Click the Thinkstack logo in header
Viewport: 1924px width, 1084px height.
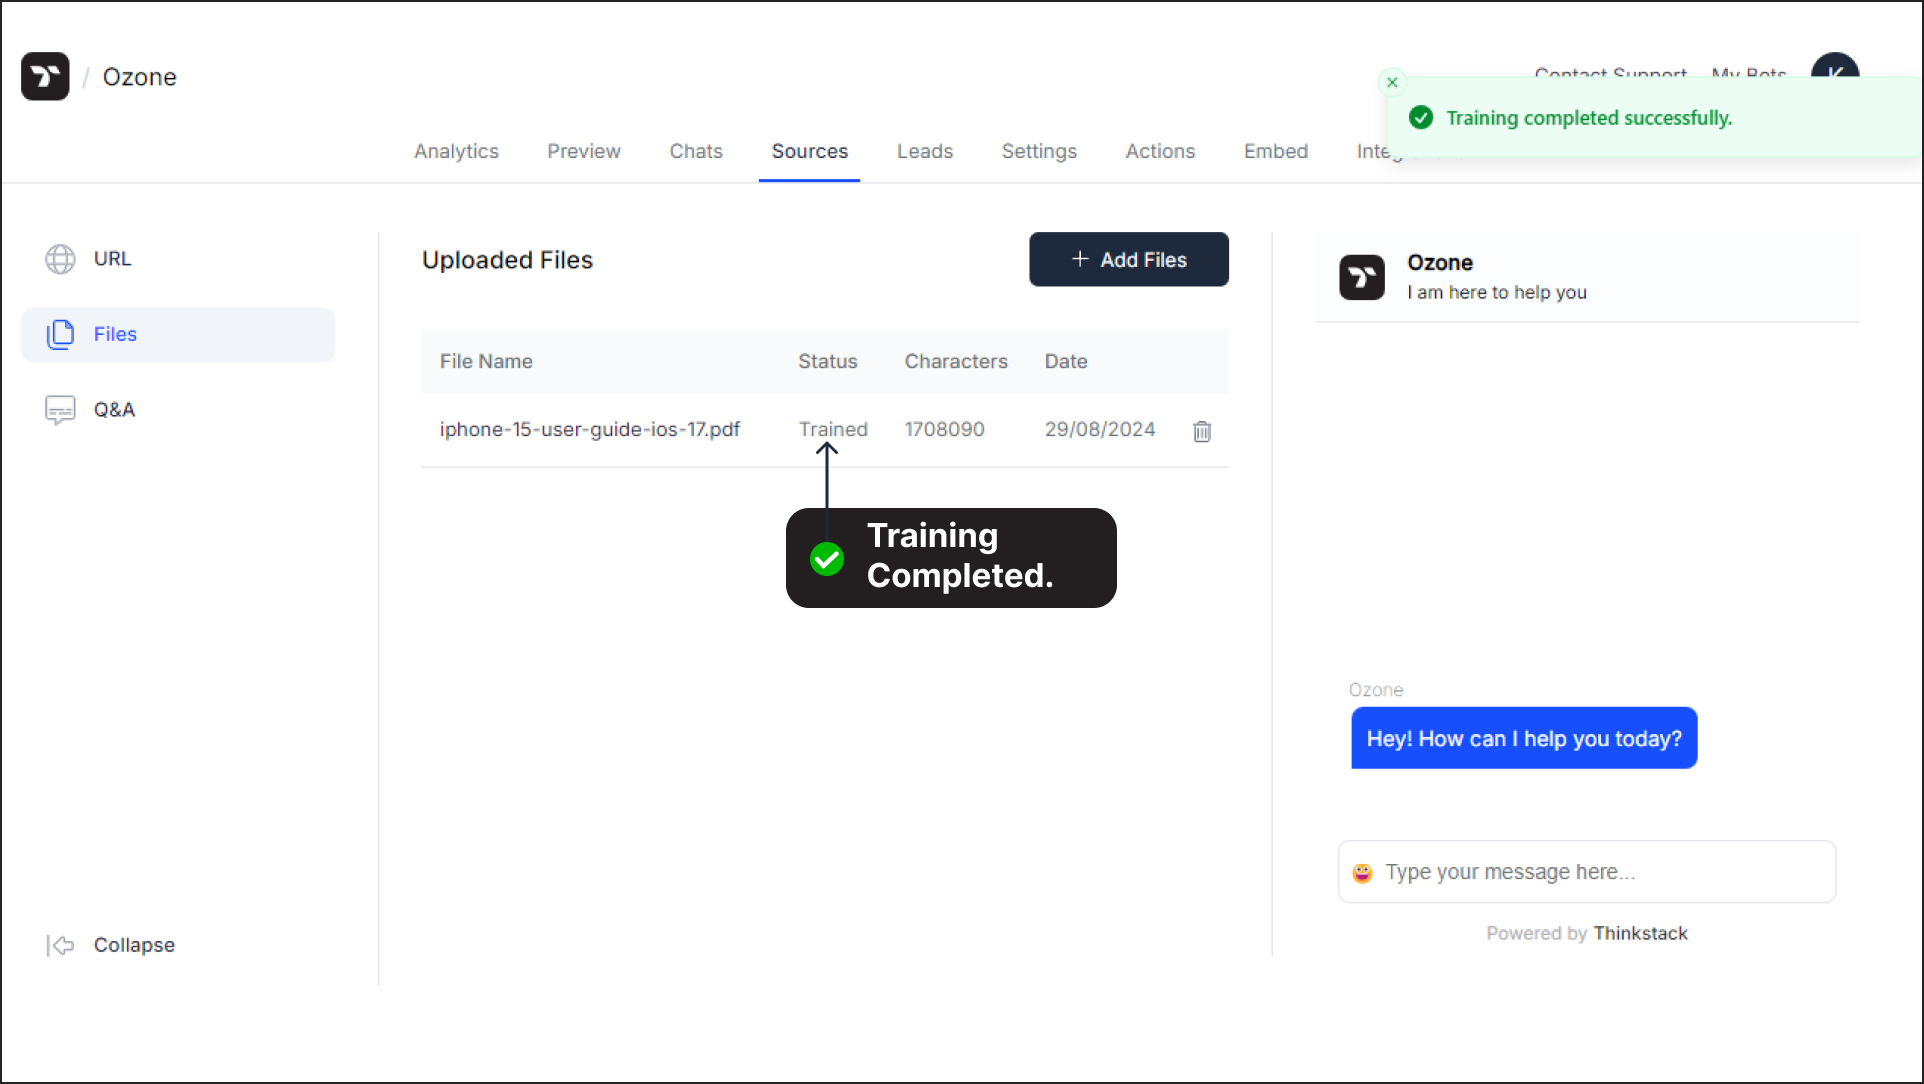45,77
